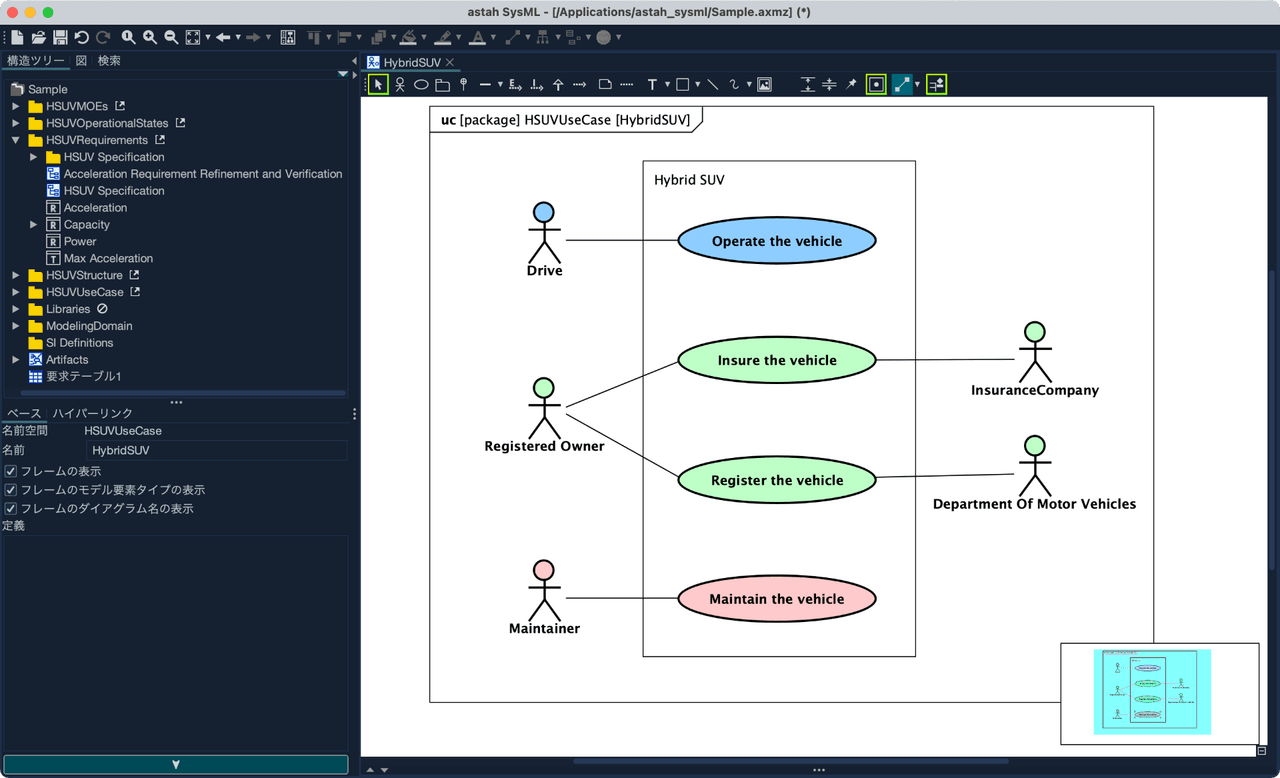Zoom out of the diagram
Image resolution: width=1280 pixels, height=778 pixels.
click(x=171, y=37)
